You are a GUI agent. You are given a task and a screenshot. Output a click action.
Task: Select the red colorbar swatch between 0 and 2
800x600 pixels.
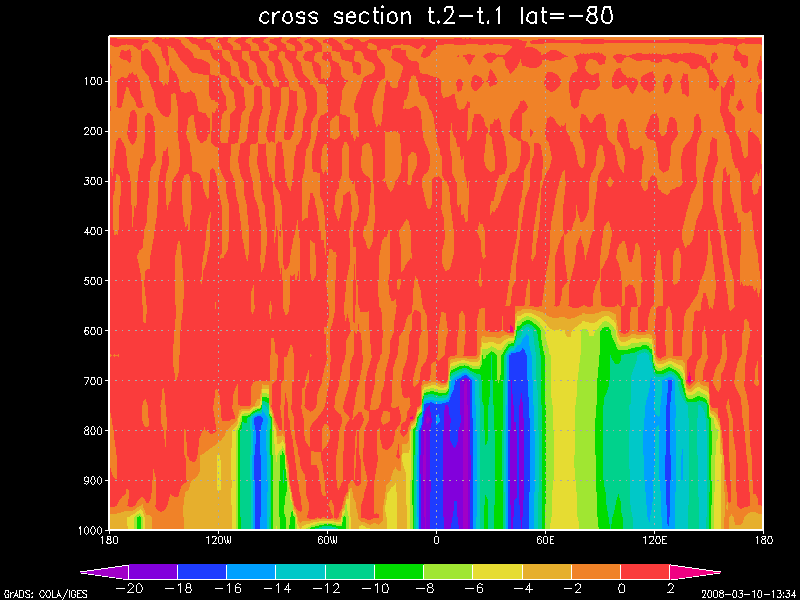(645, 571)
